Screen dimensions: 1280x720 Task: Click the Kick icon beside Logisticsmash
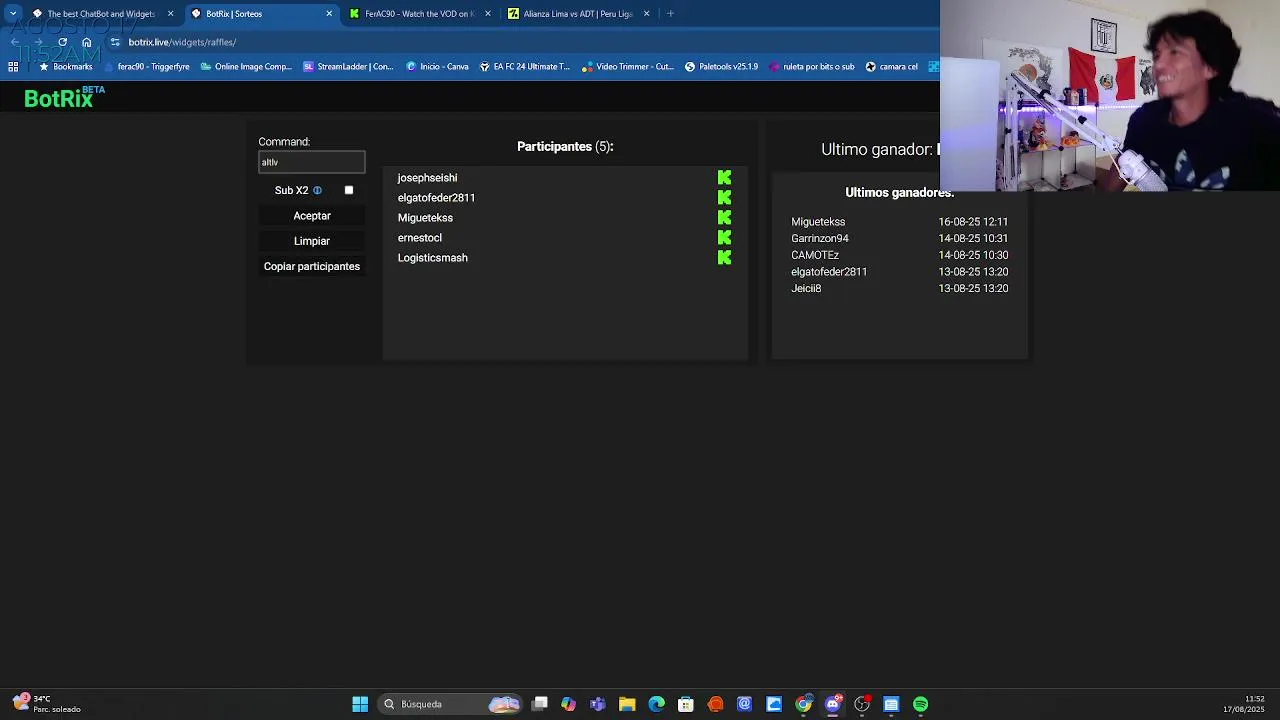click(724, 258)
